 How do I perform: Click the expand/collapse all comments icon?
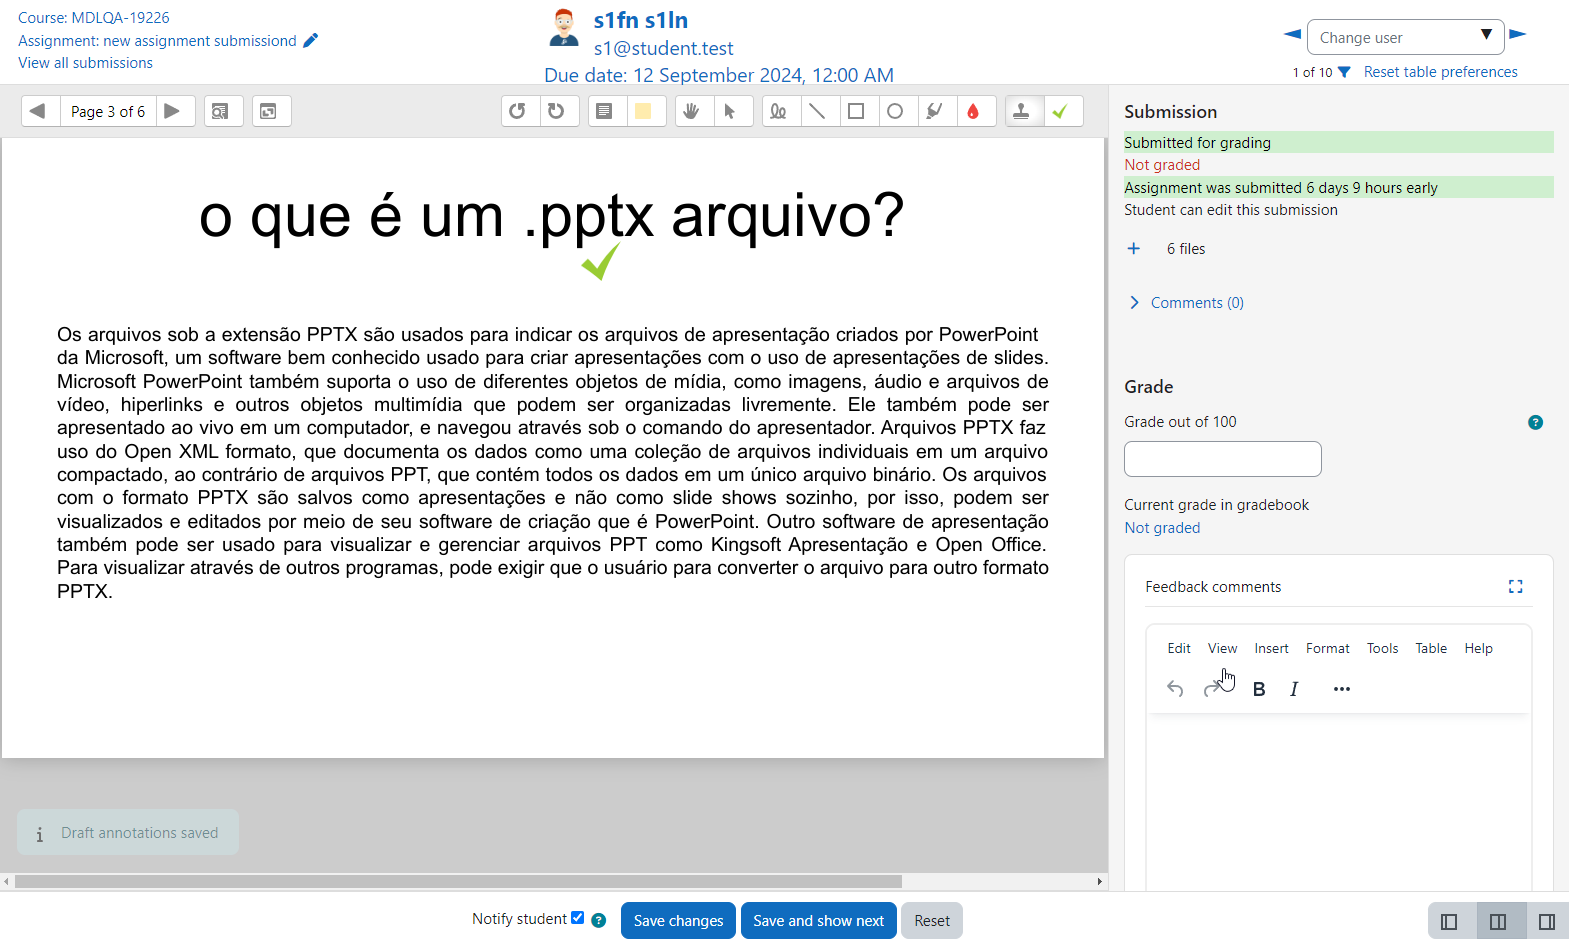(x=271, y=111)
